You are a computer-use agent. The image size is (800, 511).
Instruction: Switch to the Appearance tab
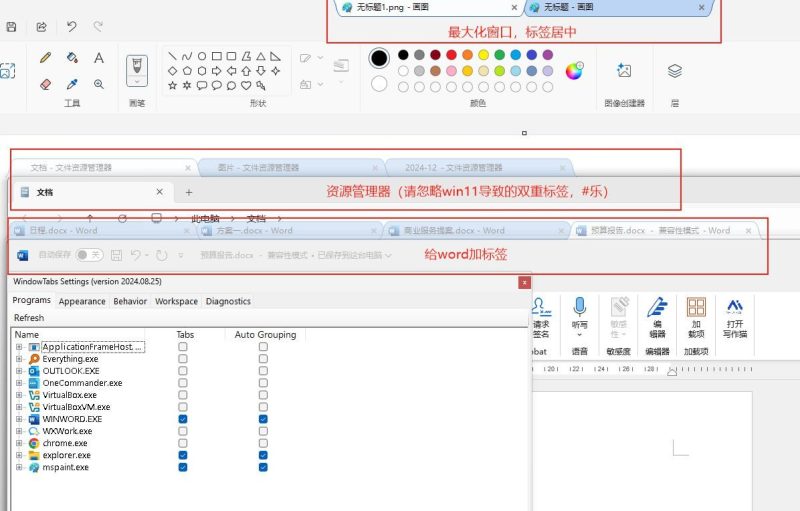(82, 301)
